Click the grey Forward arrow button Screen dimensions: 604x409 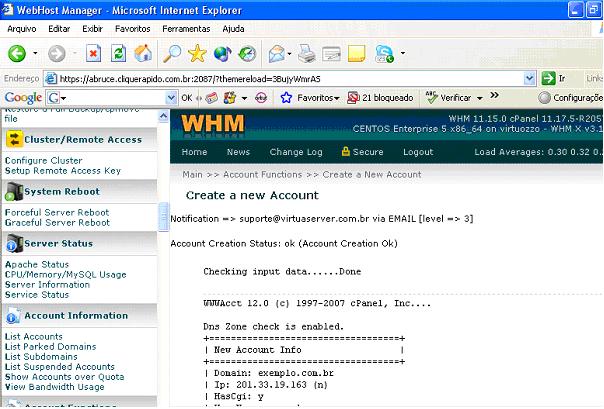(x=57, y=53)
